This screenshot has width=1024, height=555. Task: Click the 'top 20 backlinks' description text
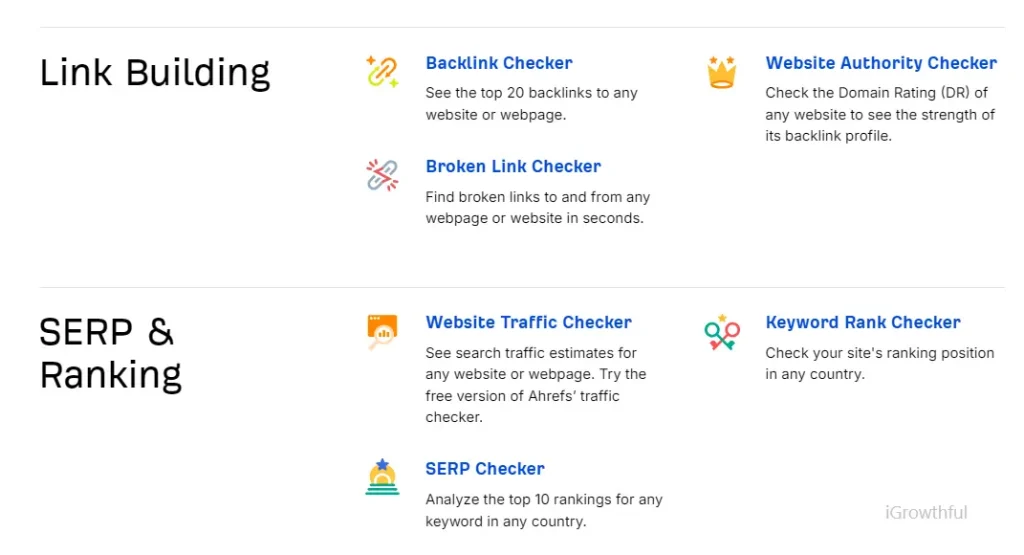532,104
